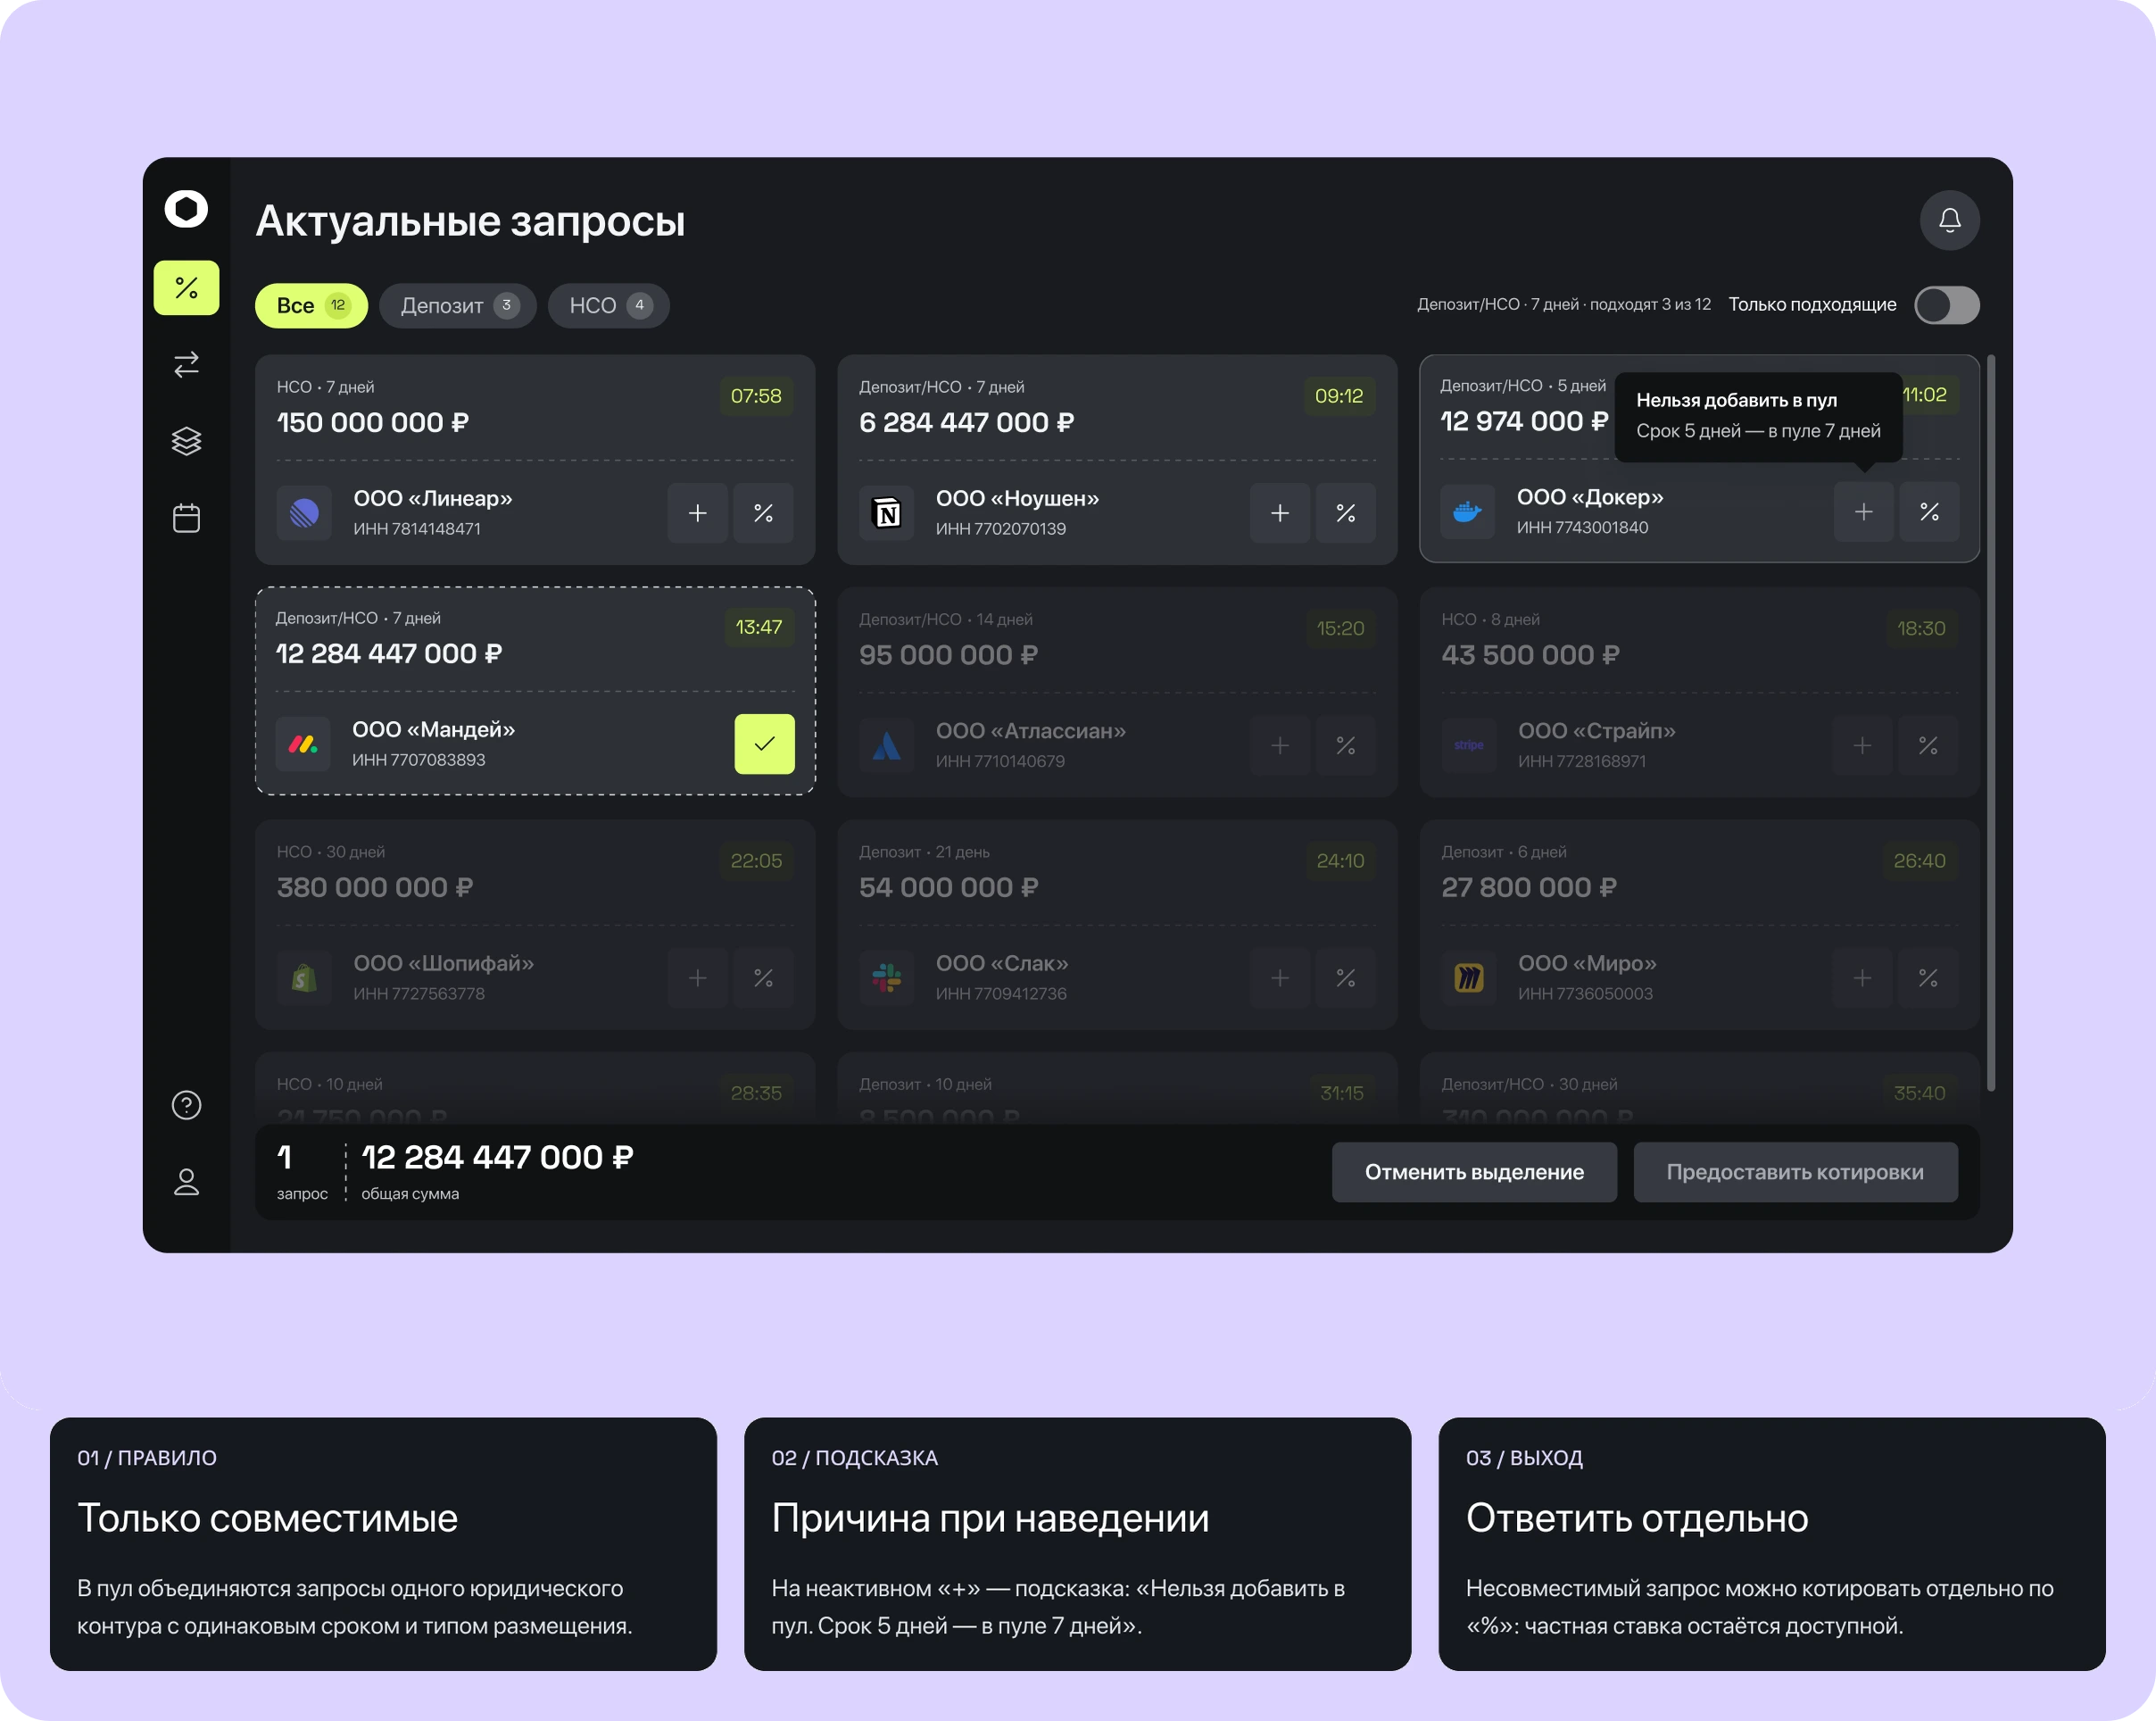Click percent icon on ООО «Атлассиан» card
The image size is (2156, 1721).
click(x=1346, y=746)
